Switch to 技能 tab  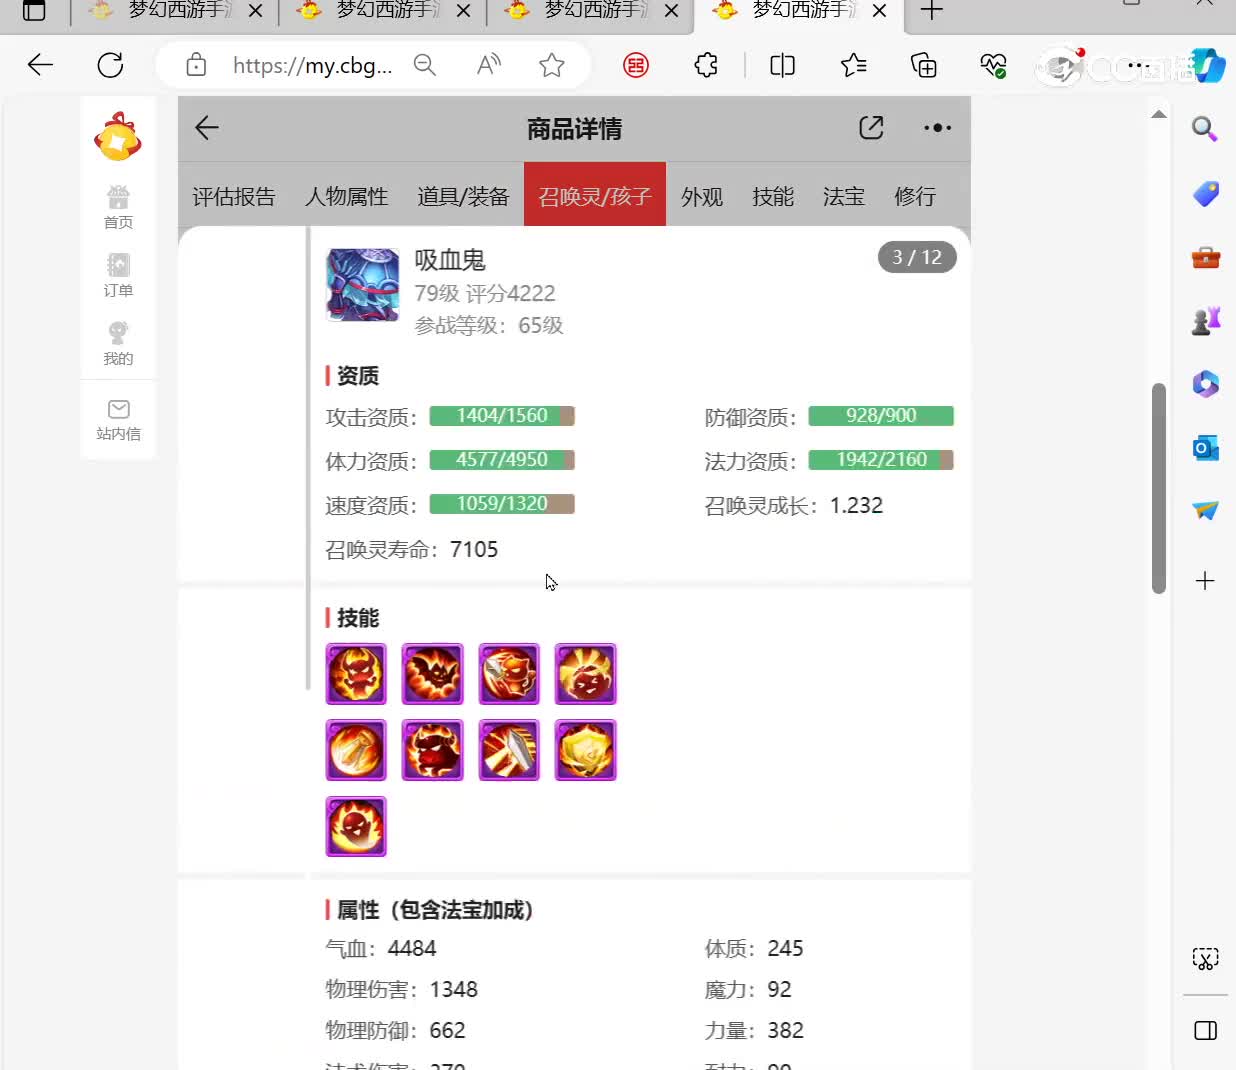click(773, 196)
